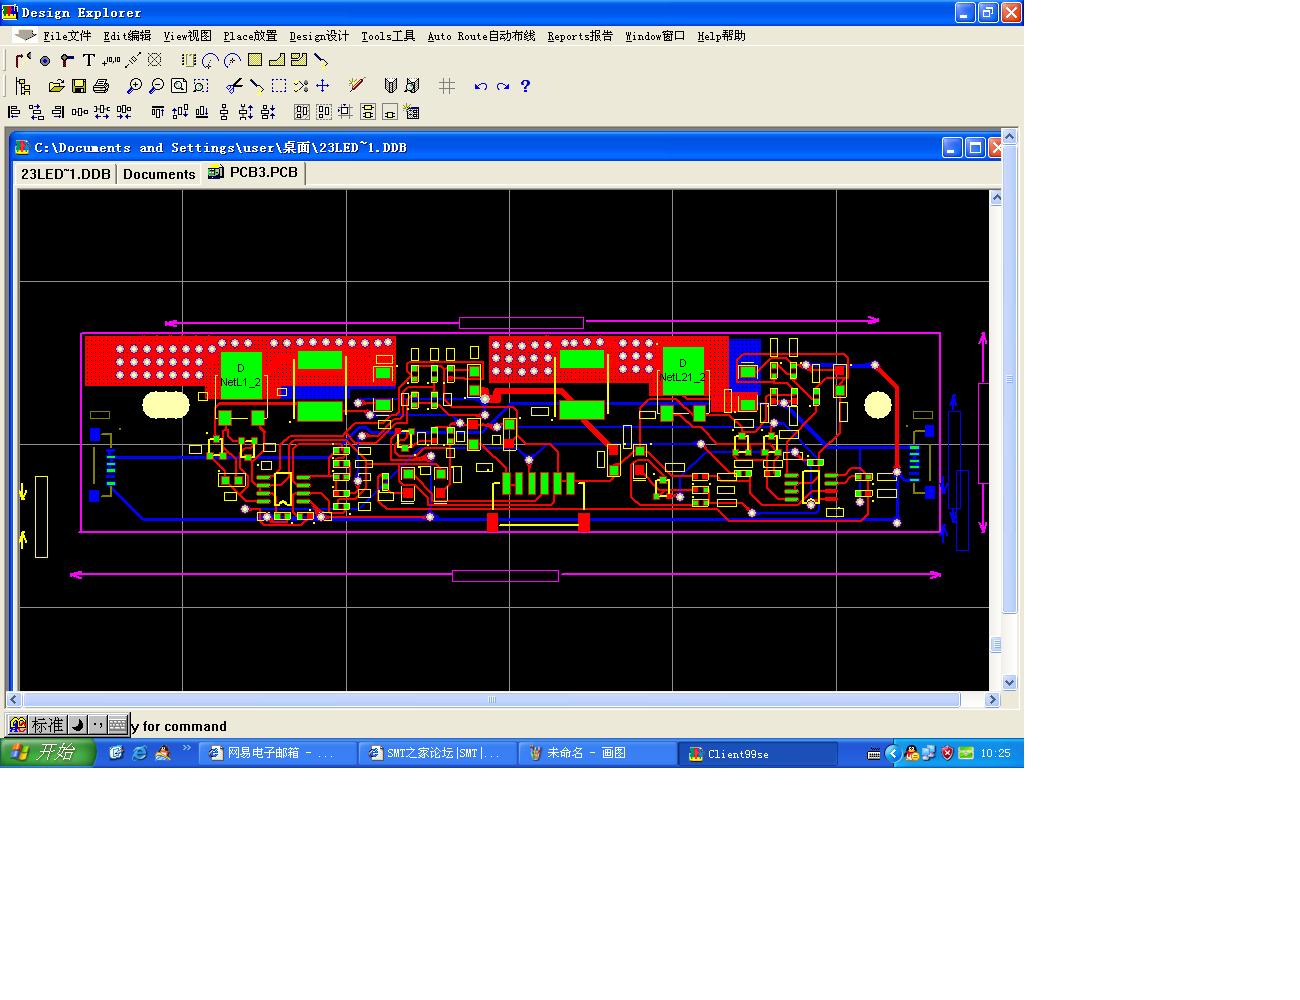Click the align components left icon
Image resolution: width=1300 pixels, height=1000 pixels.
(x=14, y=112)
